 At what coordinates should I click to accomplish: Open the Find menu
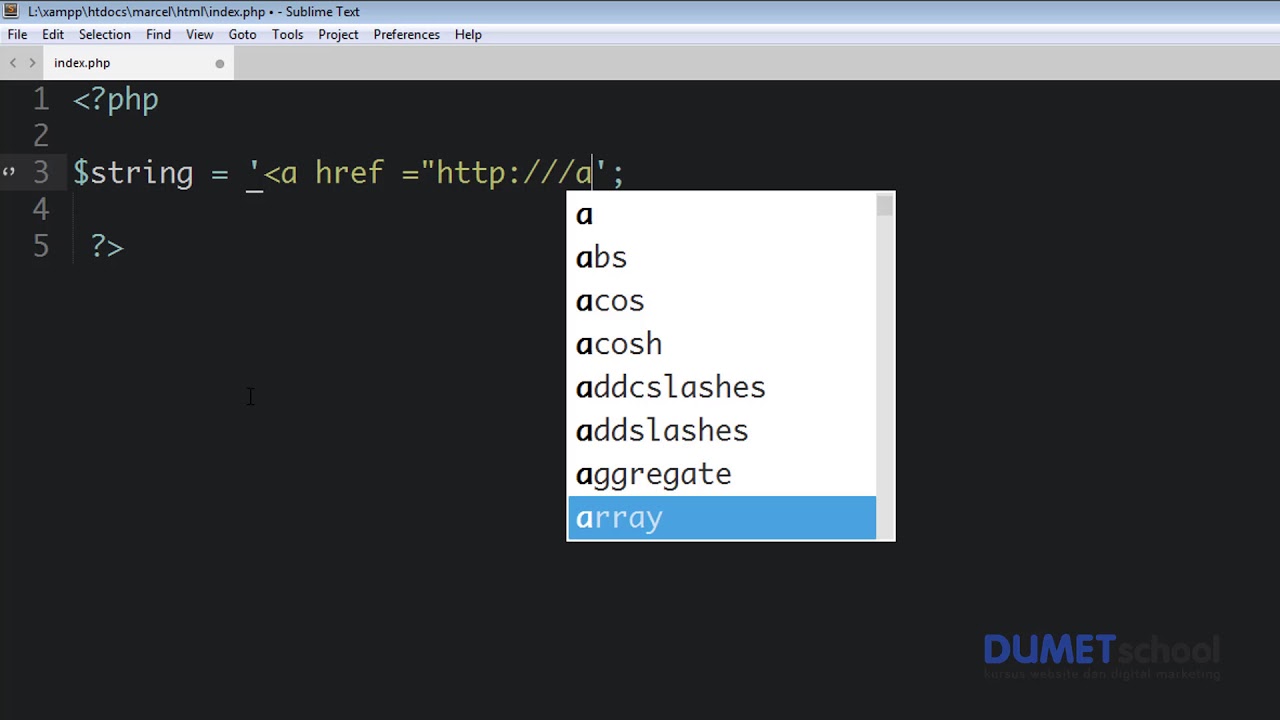point(158,34)
